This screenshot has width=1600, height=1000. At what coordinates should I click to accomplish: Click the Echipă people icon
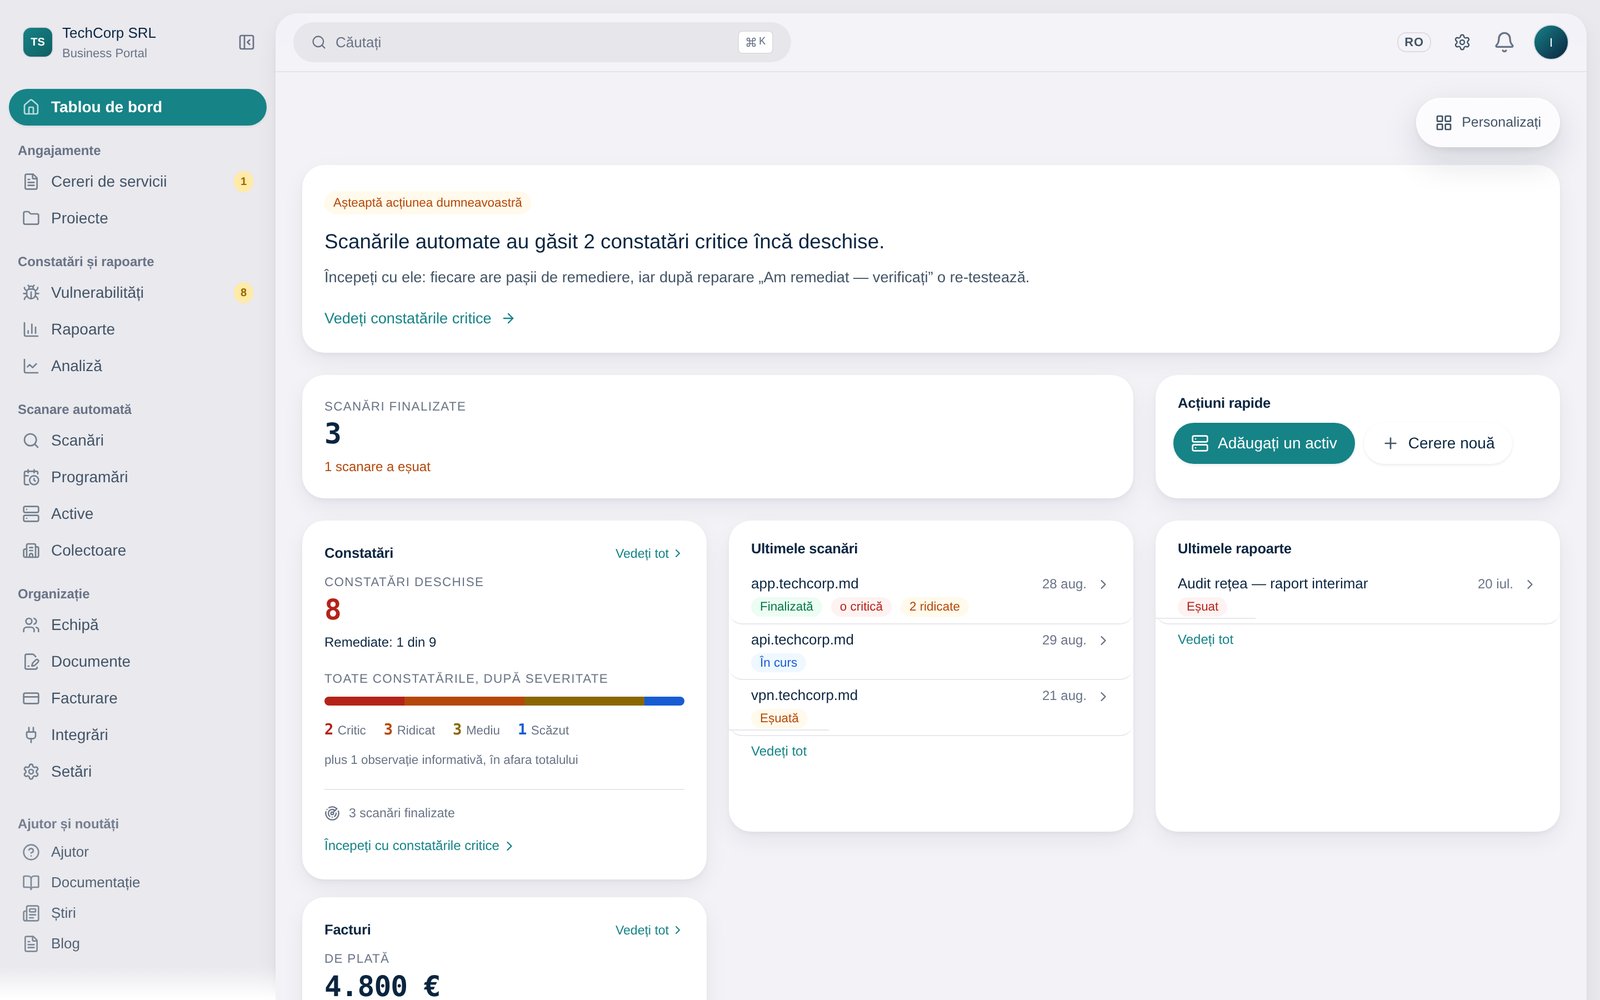31,625
